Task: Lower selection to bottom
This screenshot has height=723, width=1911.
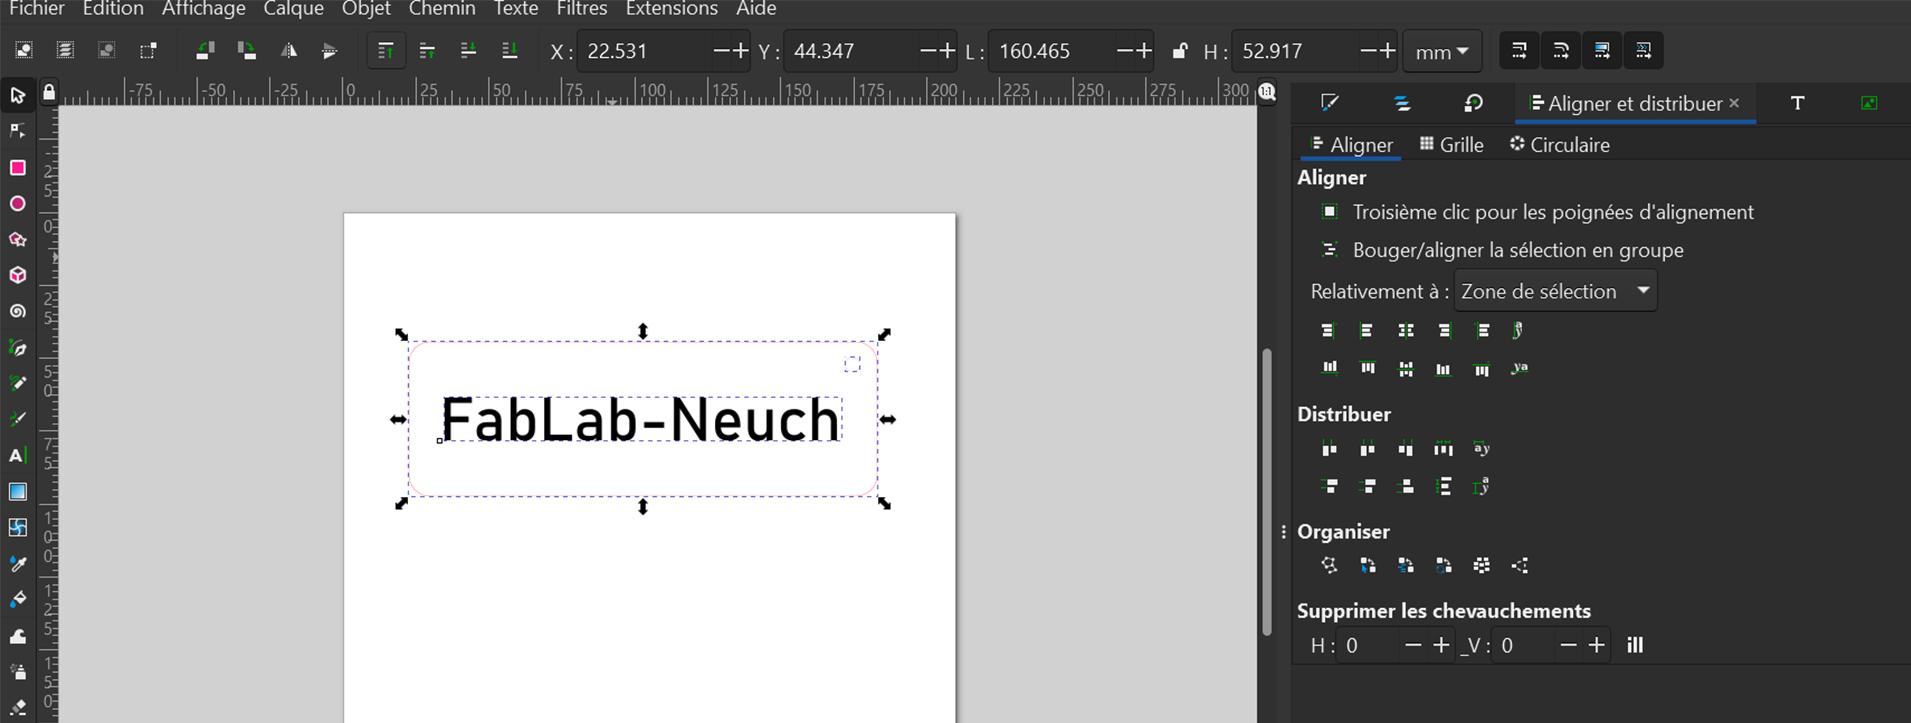Action: pyautogui.click(x=509, y=50)
